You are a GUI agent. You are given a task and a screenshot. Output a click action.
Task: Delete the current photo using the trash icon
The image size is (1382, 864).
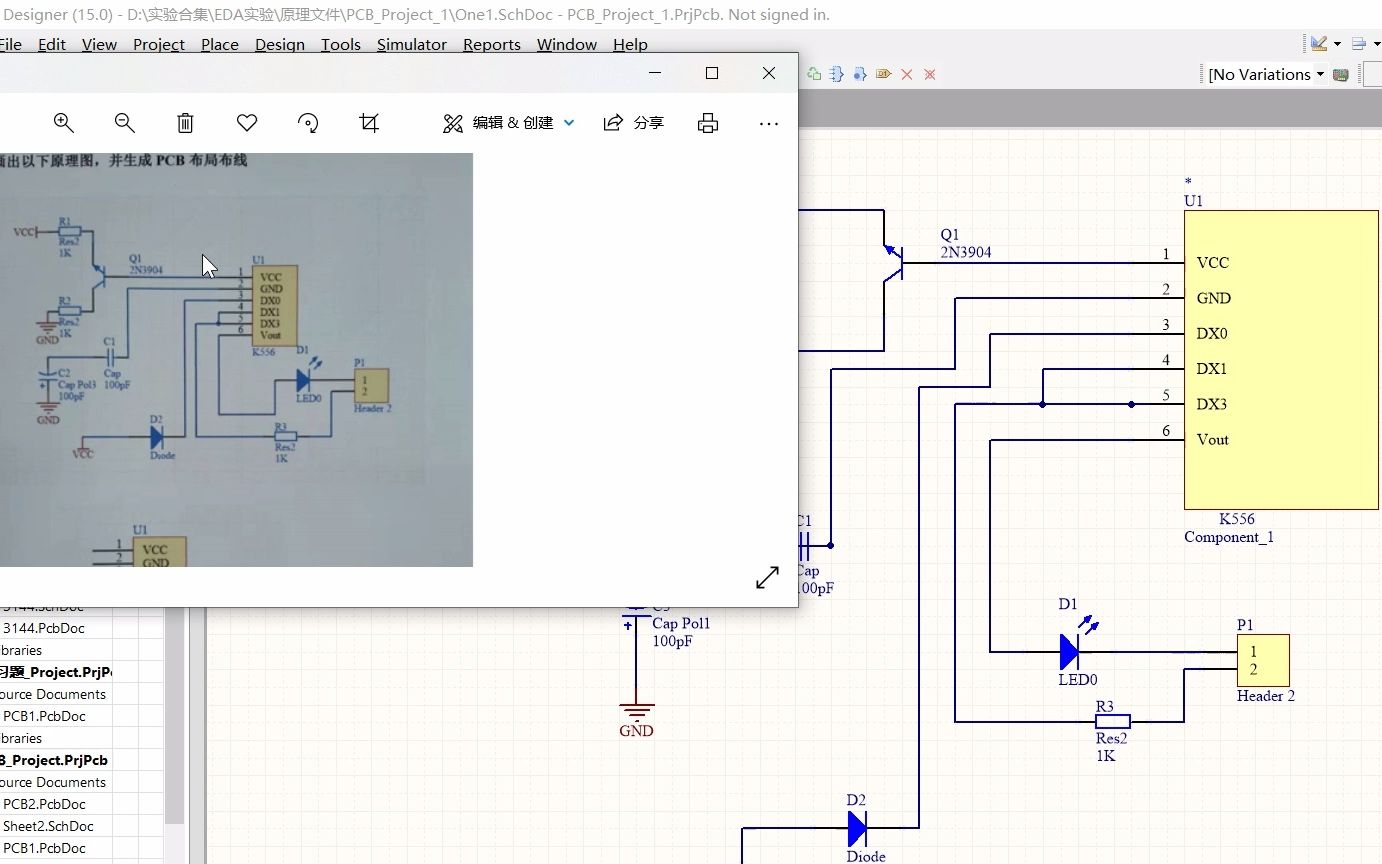[x=185, y=122]
